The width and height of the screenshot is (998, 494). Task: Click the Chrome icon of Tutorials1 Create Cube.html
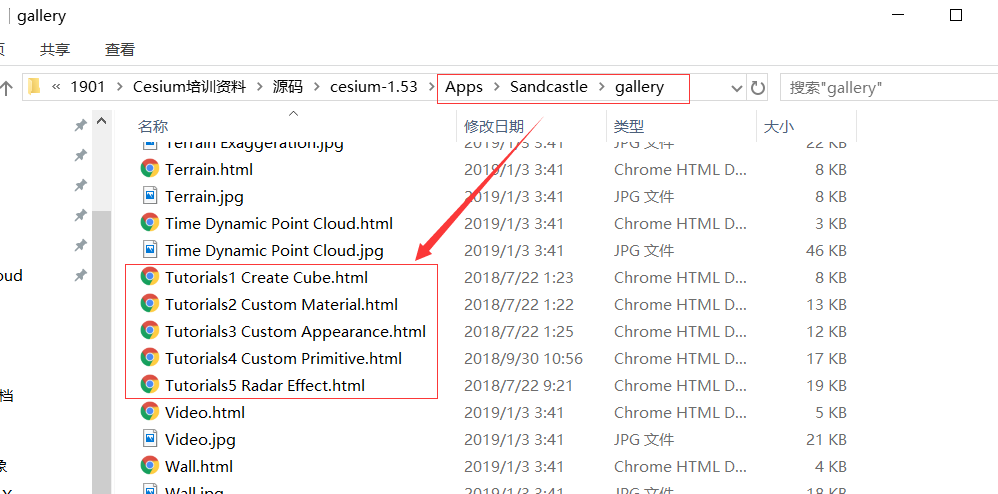click(x=150, y=277)
